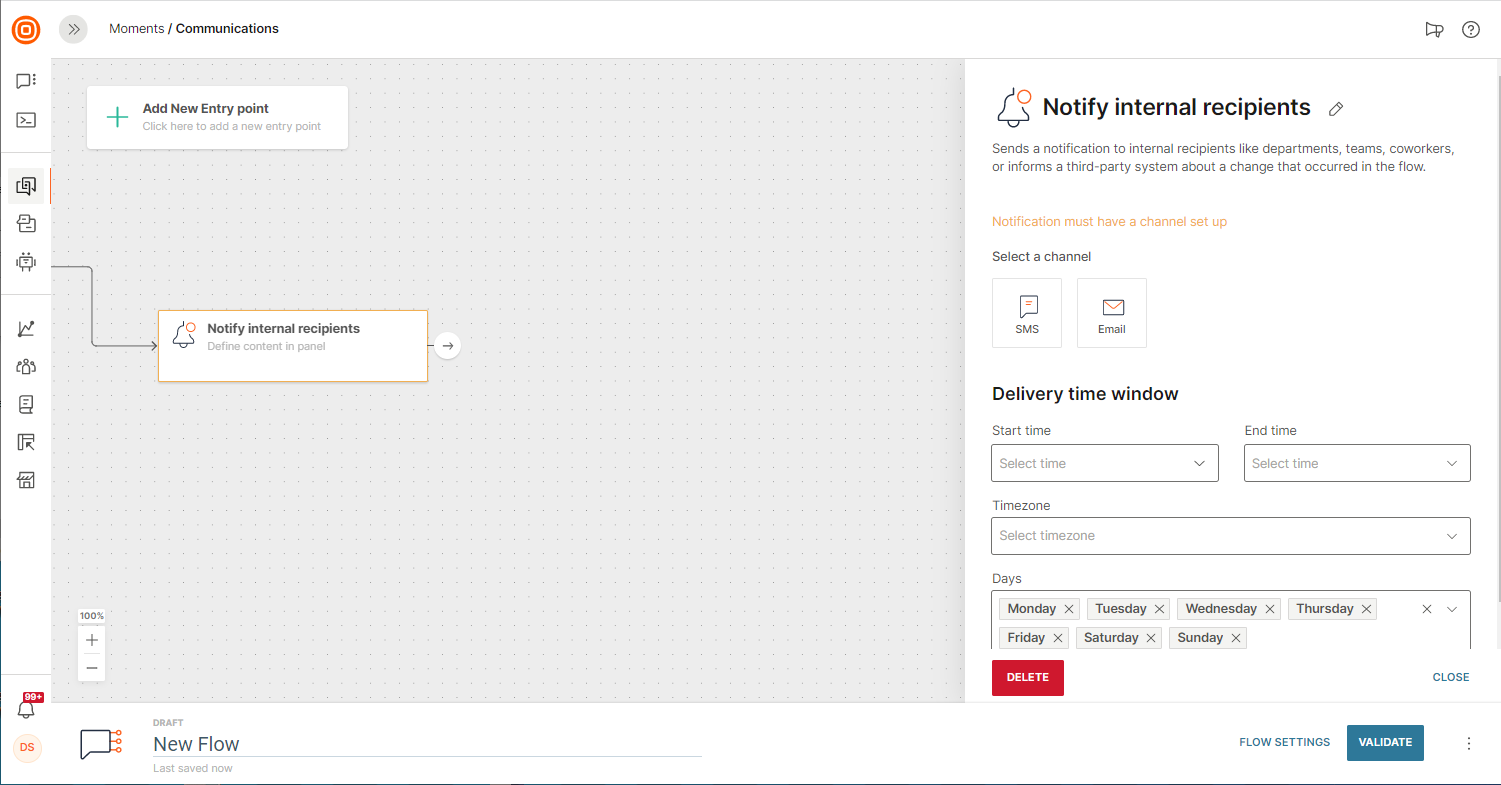This screenshot has height=785, width=1501.
Task: Open the analytics chart icon in the sidebar
Action: click(x=26, y=328)
